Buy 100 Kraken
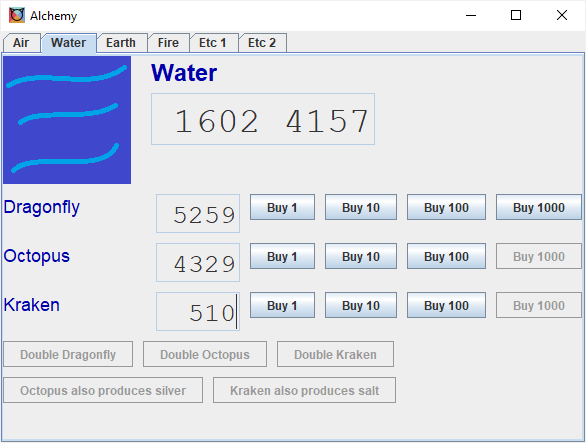Image resolution: width=586 pixels, height=443 pixels. point(446,305)
